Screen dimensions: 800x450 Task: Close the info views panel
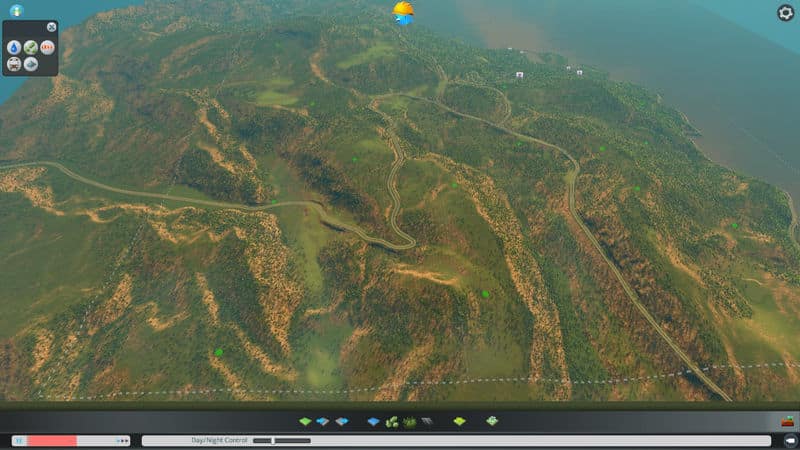(x=51, y=27)
